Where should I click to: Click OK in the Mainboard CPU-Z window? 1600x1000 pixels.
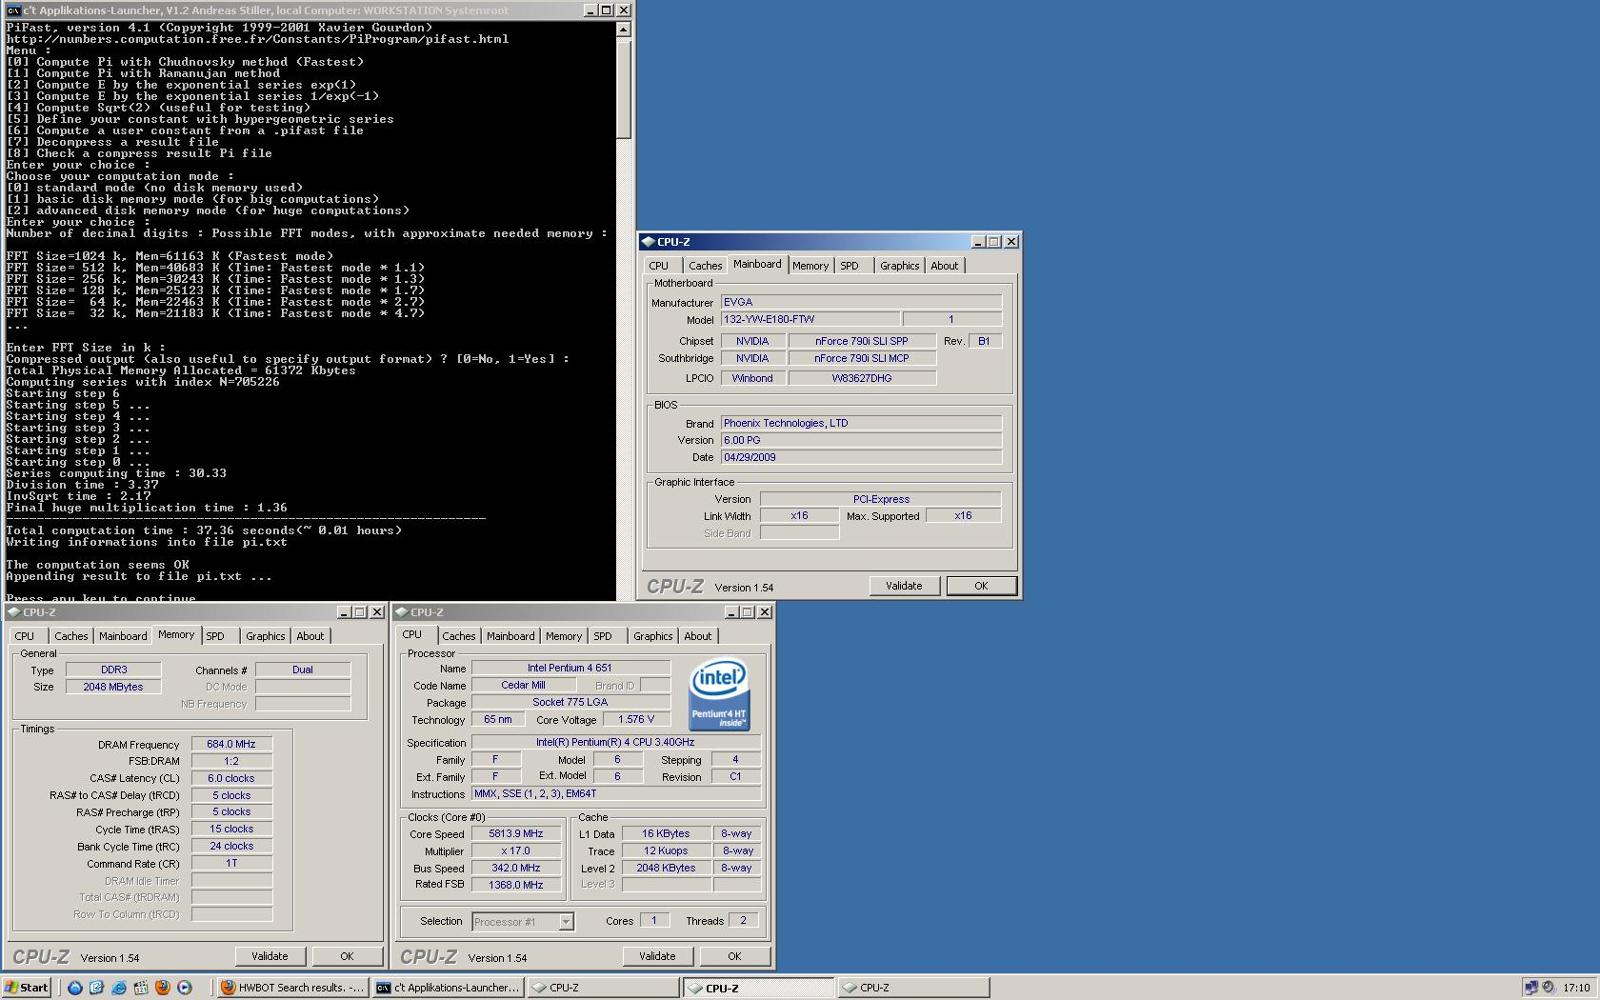tap(981, 586)
